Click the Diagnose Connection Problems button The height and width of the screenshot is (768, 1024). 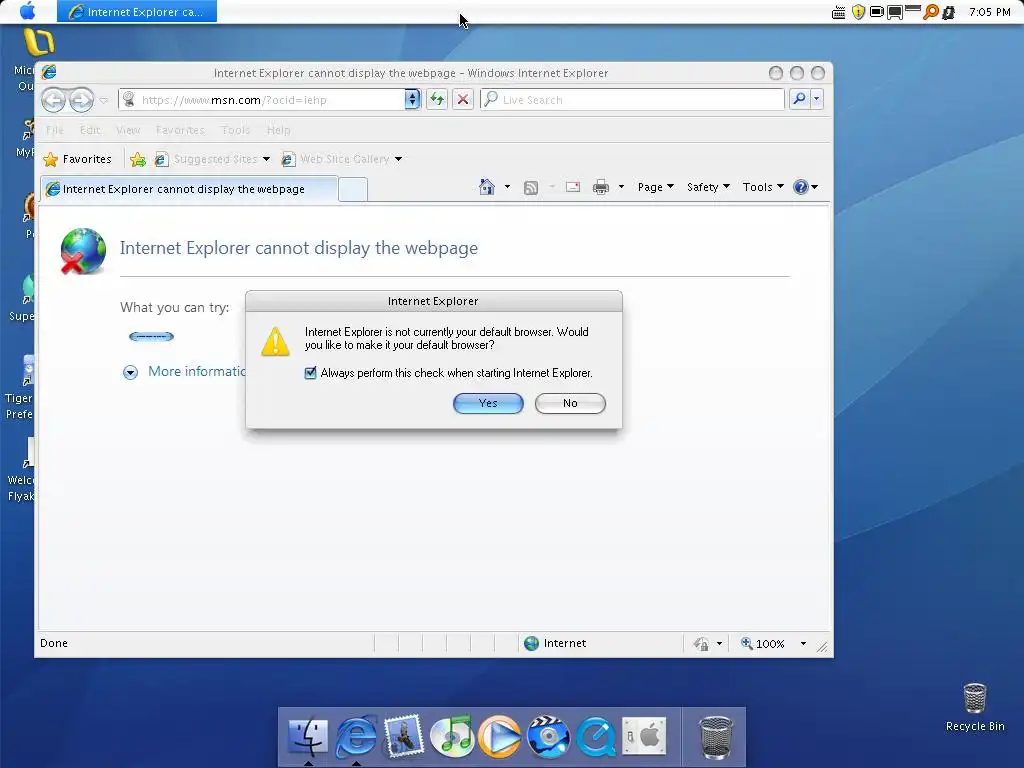pyautogui.click(x=152, y=337)
